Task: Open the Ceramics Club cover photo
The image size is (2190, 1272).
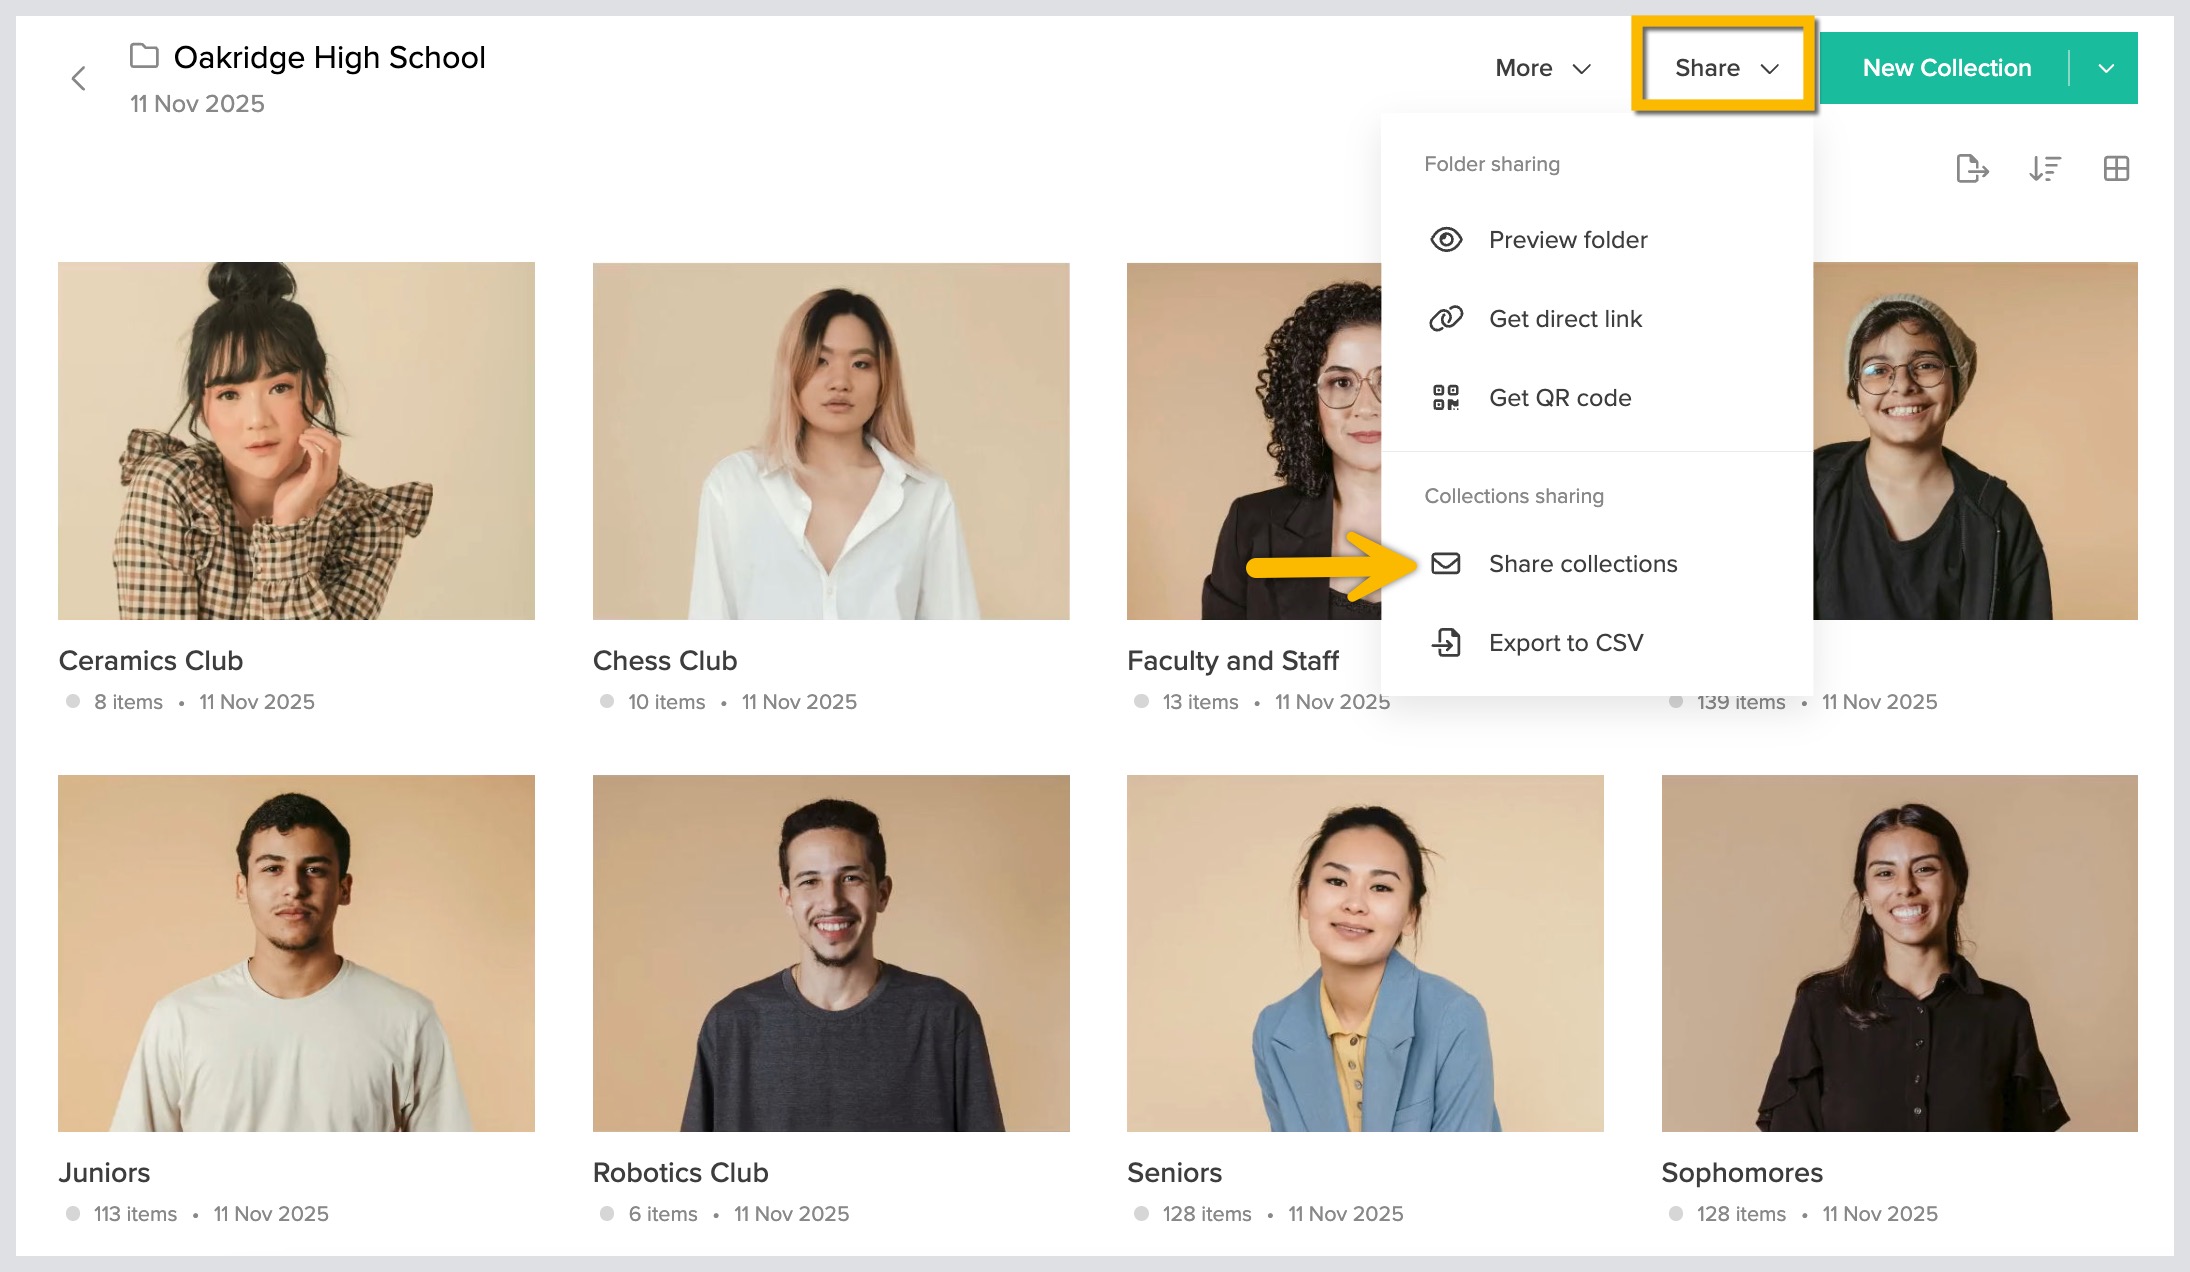Action: click(x=296, y=441)
